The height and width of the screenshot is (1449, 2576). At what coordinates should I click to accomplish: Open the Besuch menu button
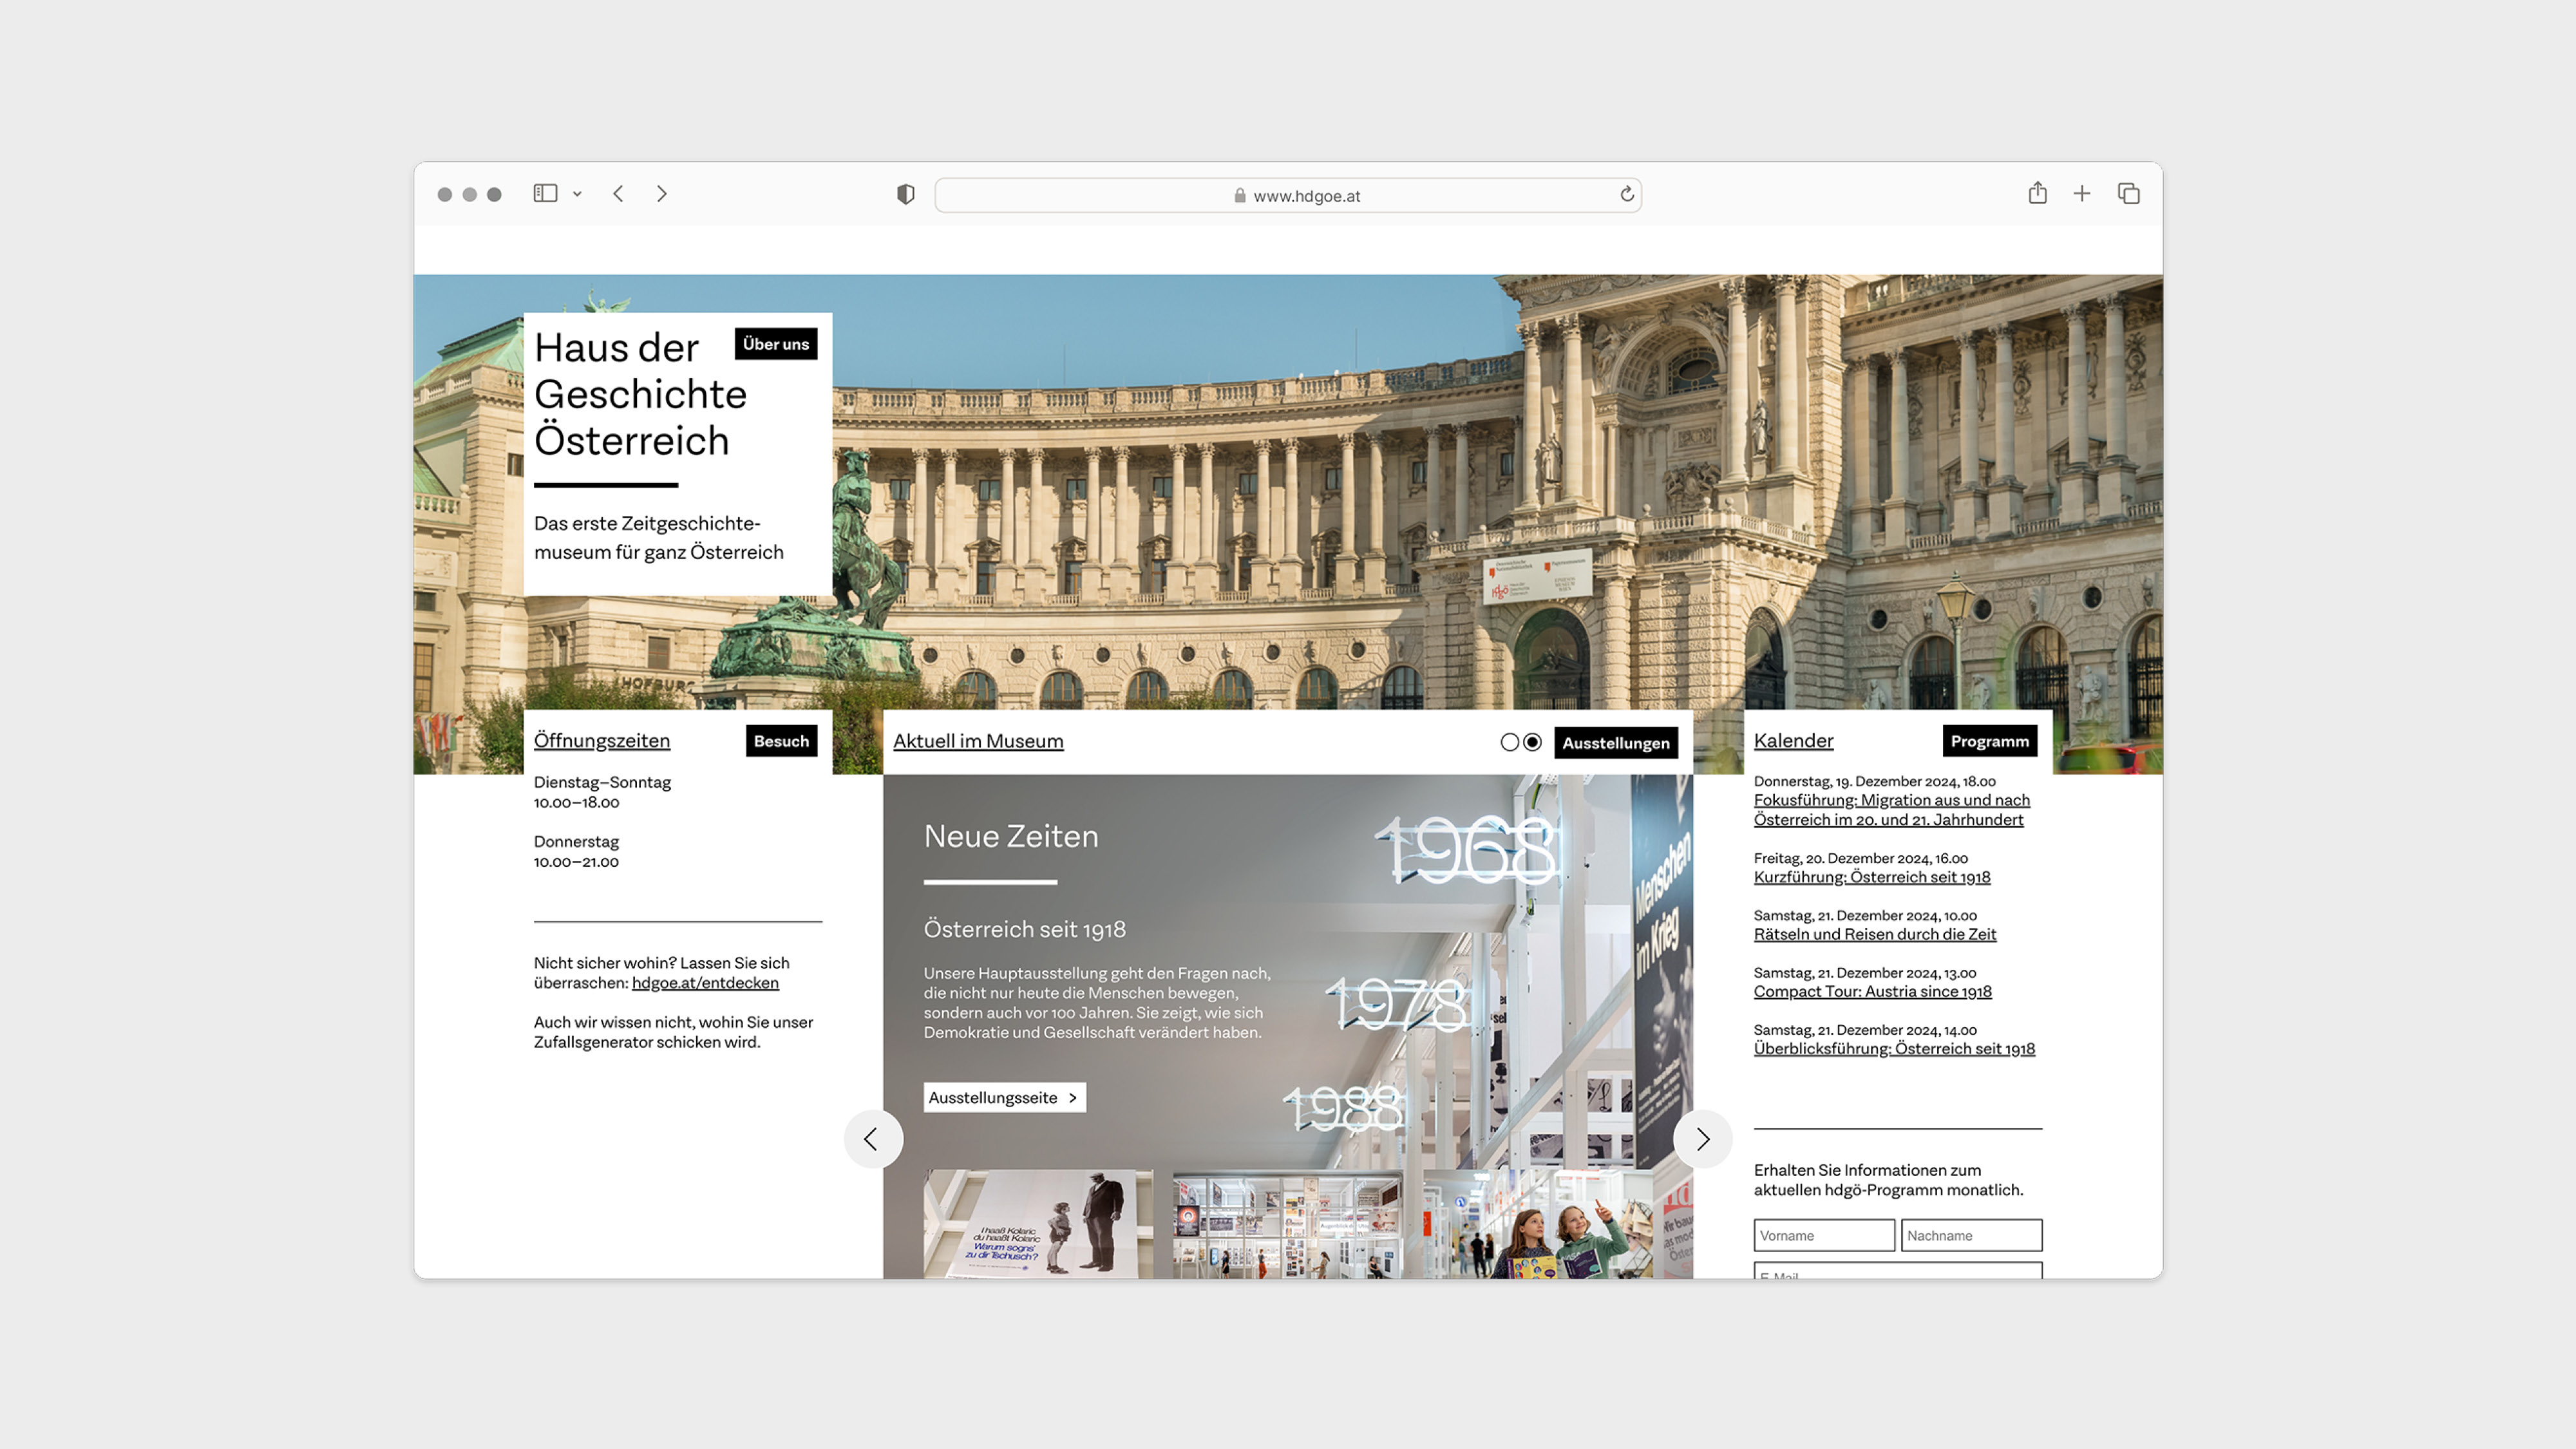pos(781,741)
